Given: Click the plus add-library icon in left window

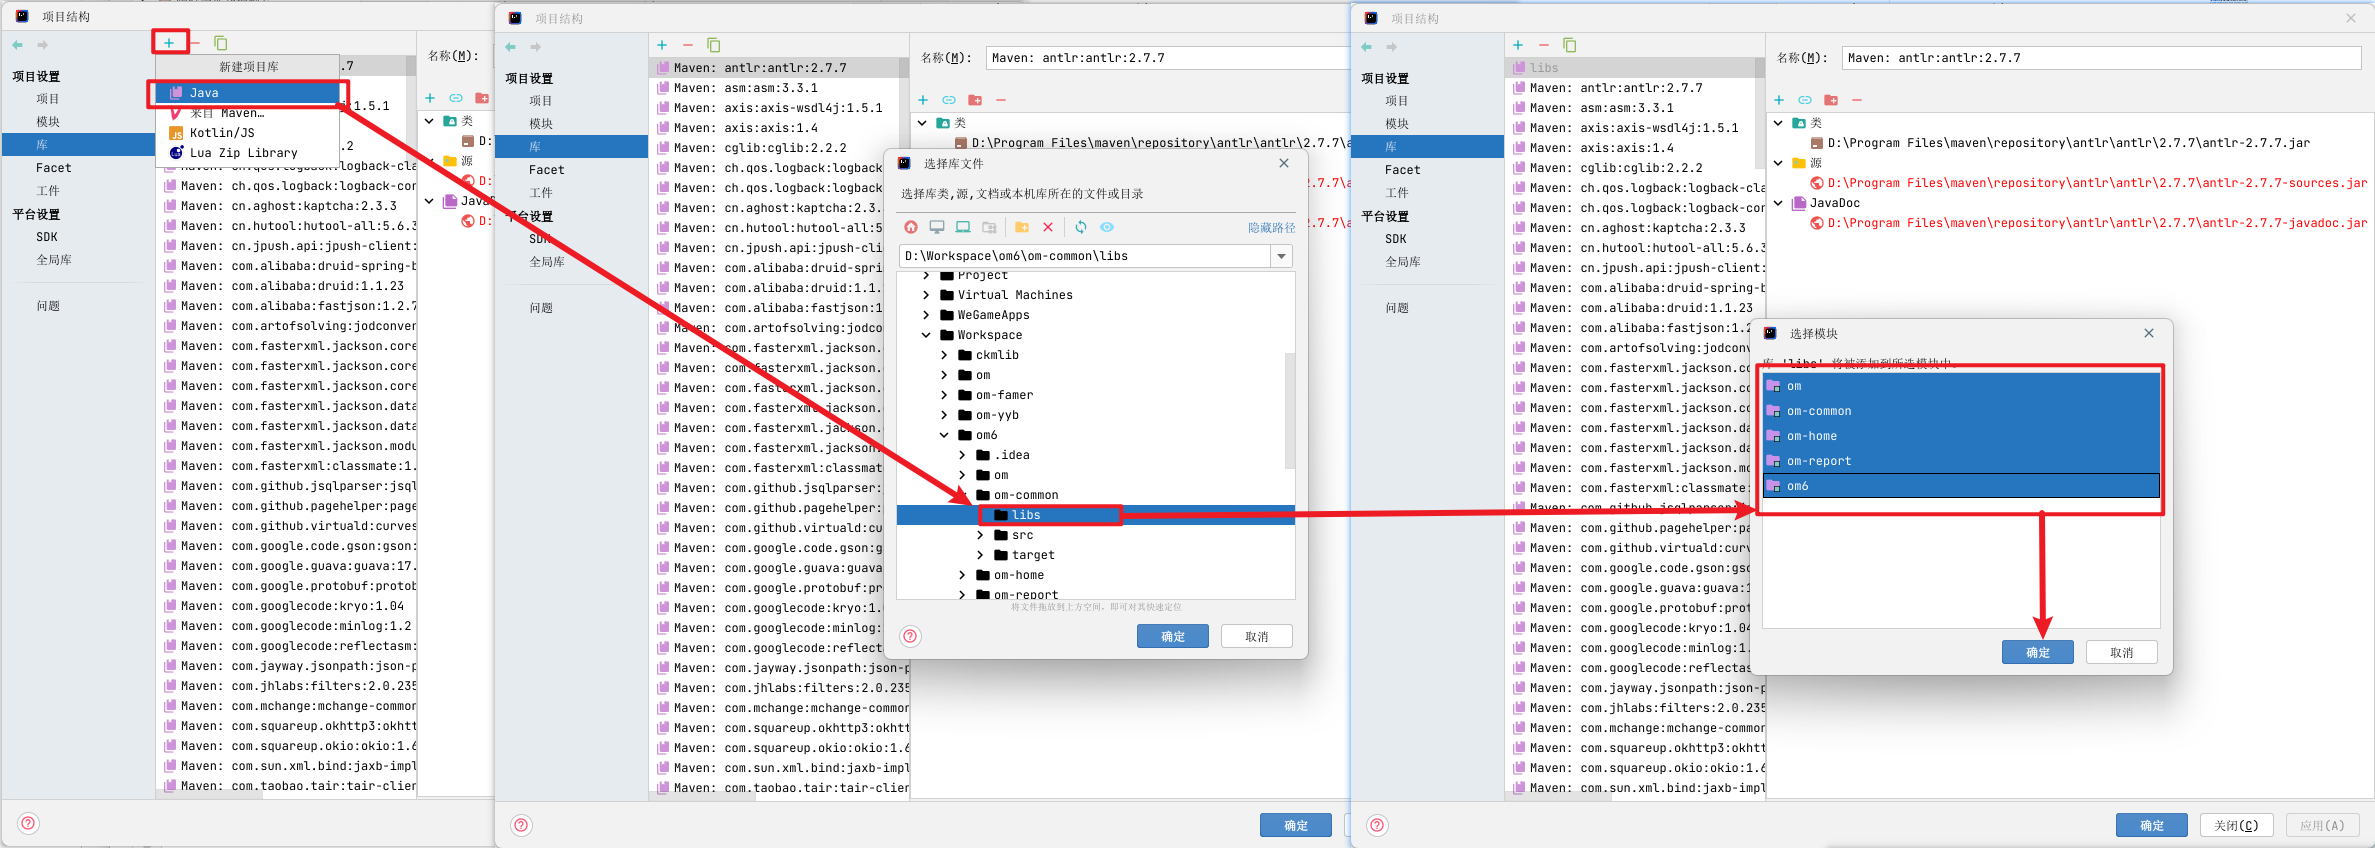Looking at the screenshot, I should click(x=169, y=43).
